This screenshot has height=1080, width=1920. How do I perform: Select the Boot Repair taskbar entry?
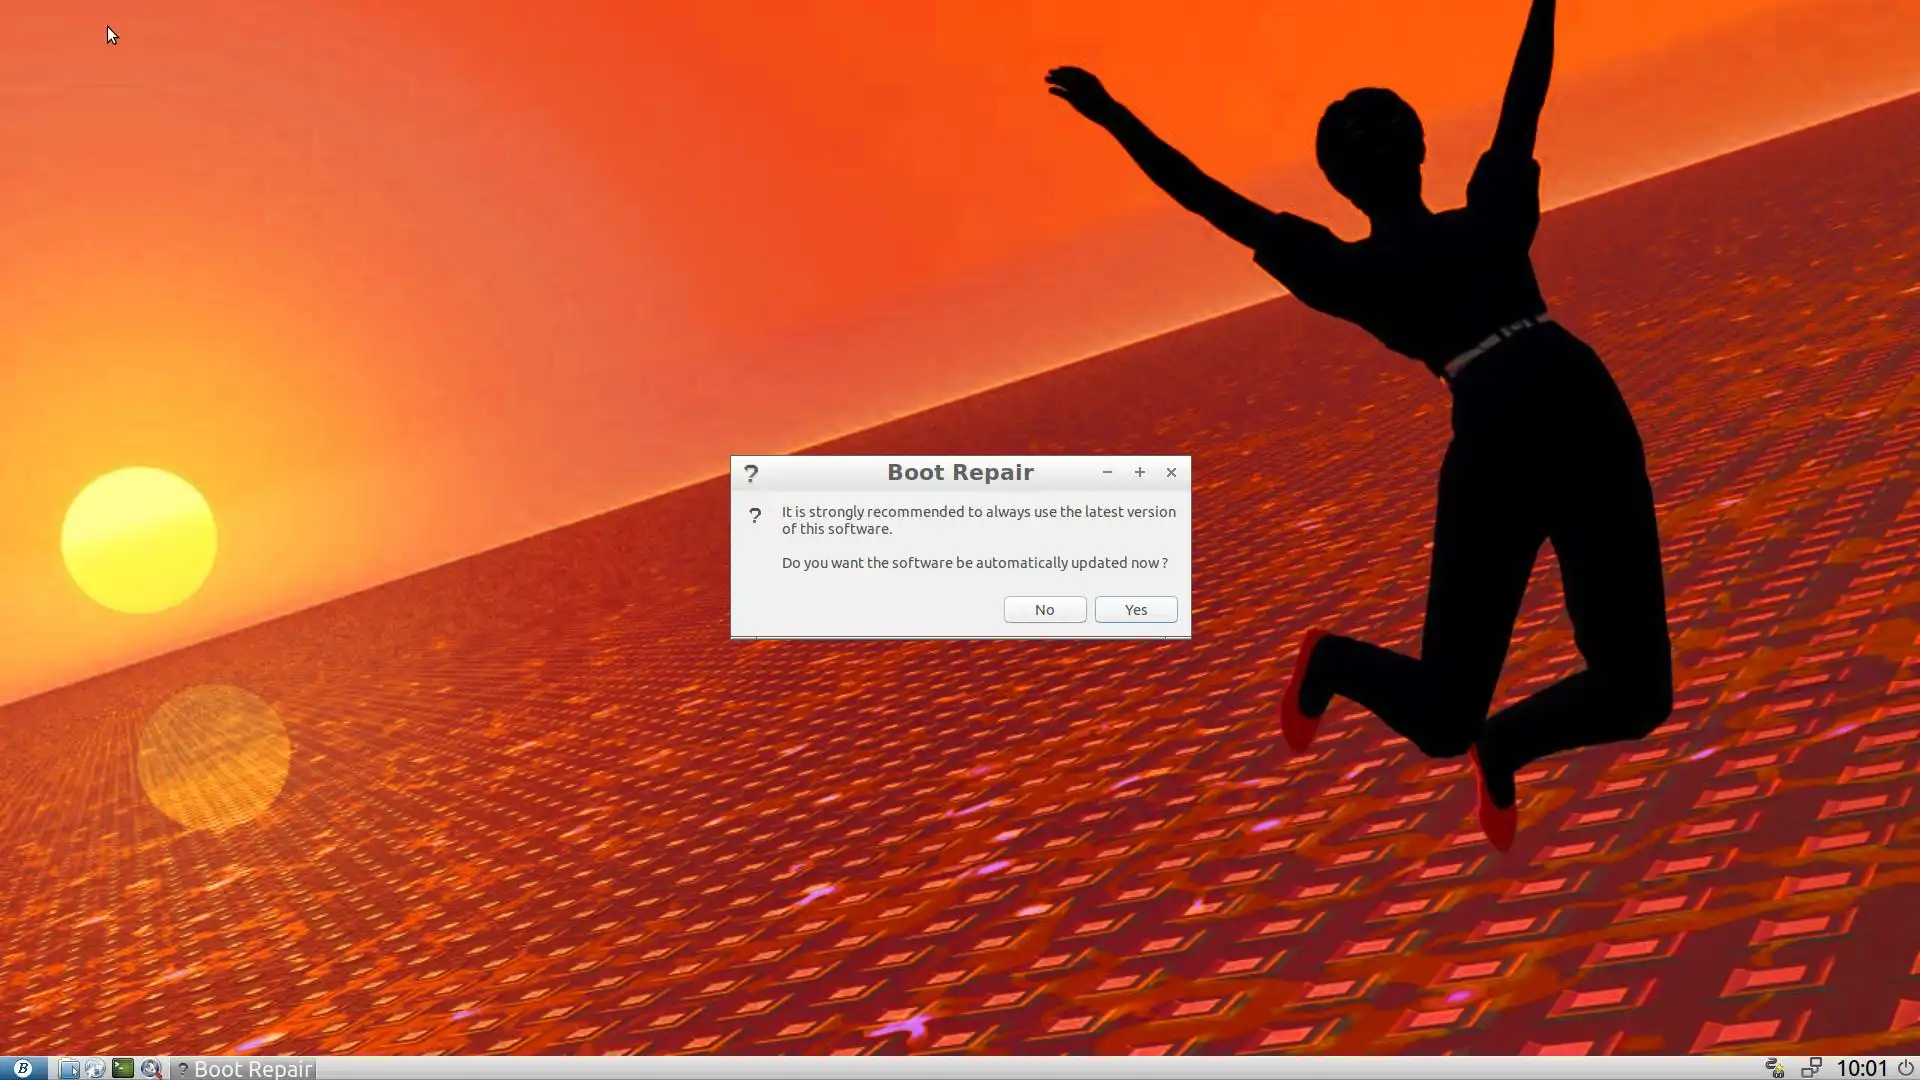pos(244,1068)
